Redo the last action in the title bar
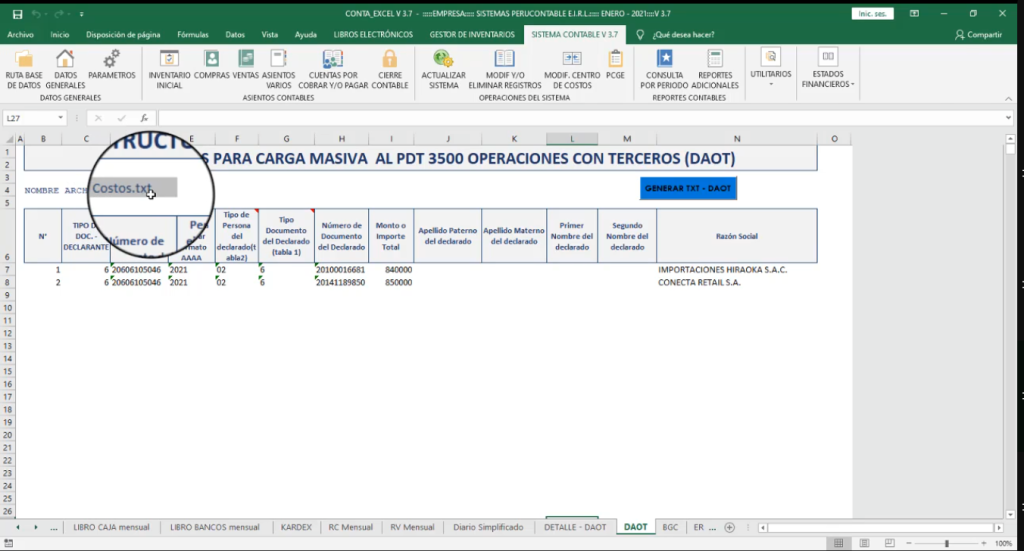The image size is (1024, 551). pyautogui.click(x=59, y=14)
